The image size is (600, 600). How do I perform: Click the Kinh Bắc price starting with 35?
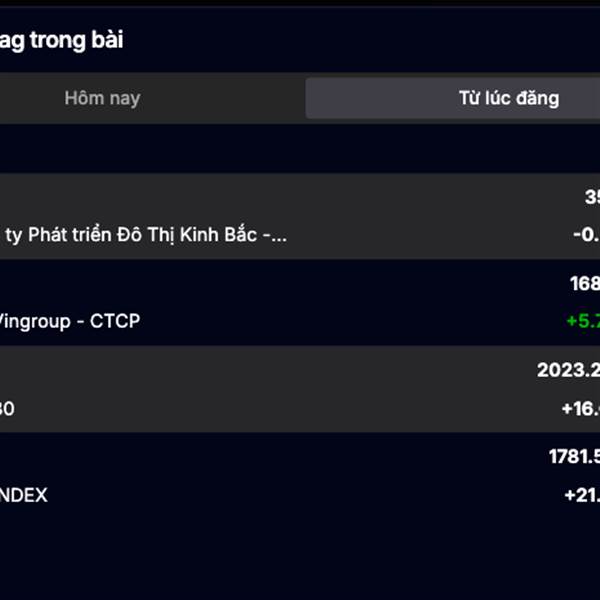point(591,196)
